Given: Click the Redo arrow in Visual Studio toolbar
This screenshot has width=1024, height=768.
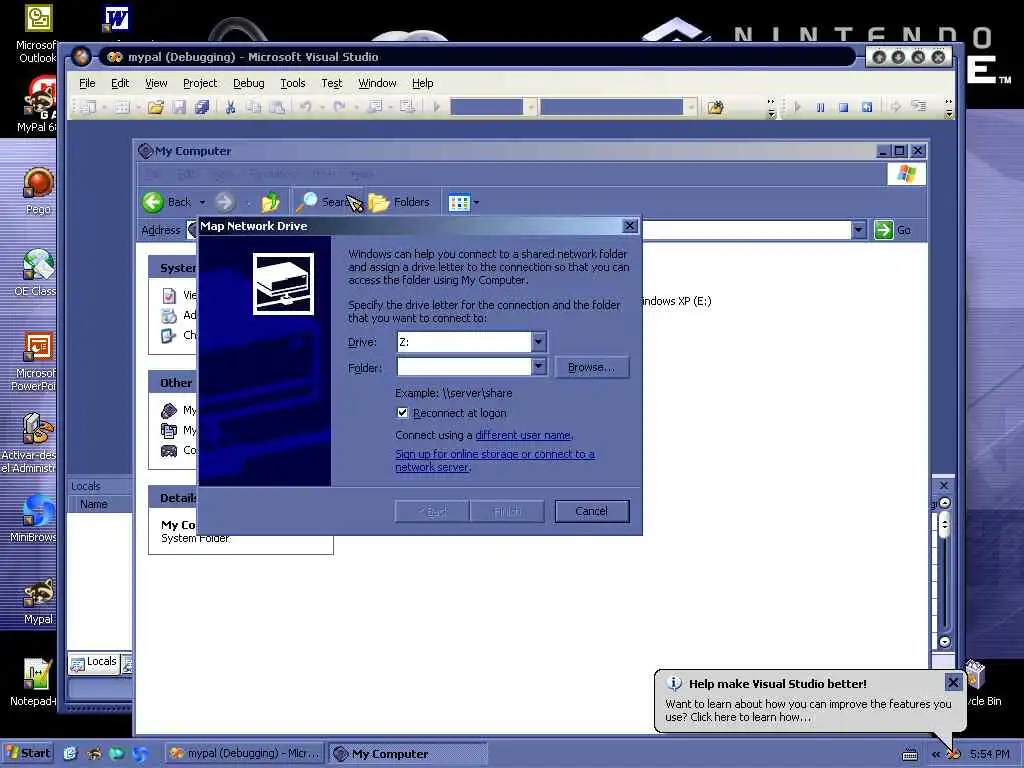Looking at the screenshot, I should point(339,107).
